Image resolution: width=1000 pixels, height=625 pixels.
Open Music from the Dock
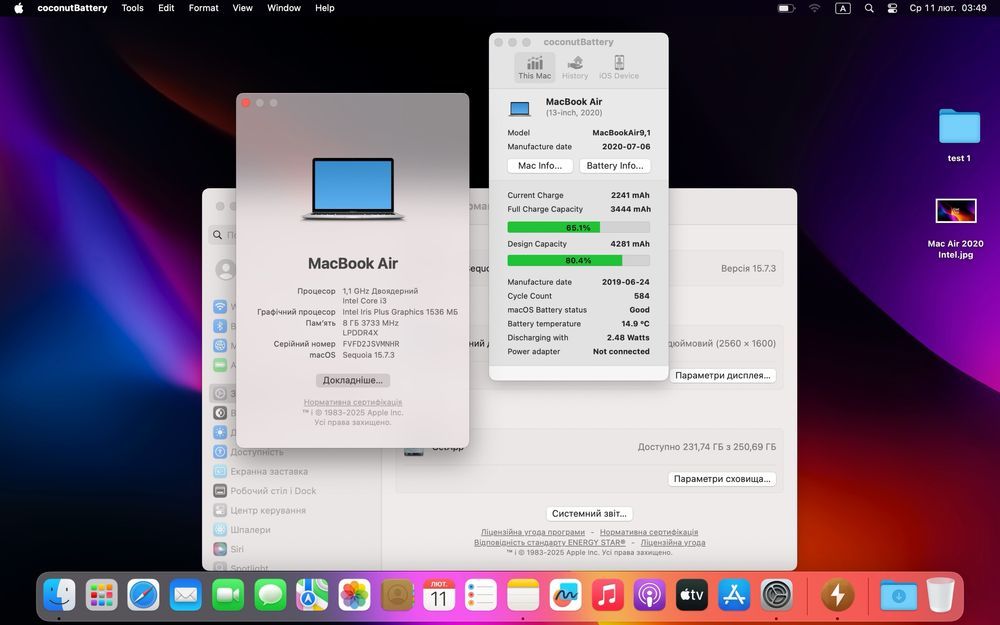(x=607, y=596)
